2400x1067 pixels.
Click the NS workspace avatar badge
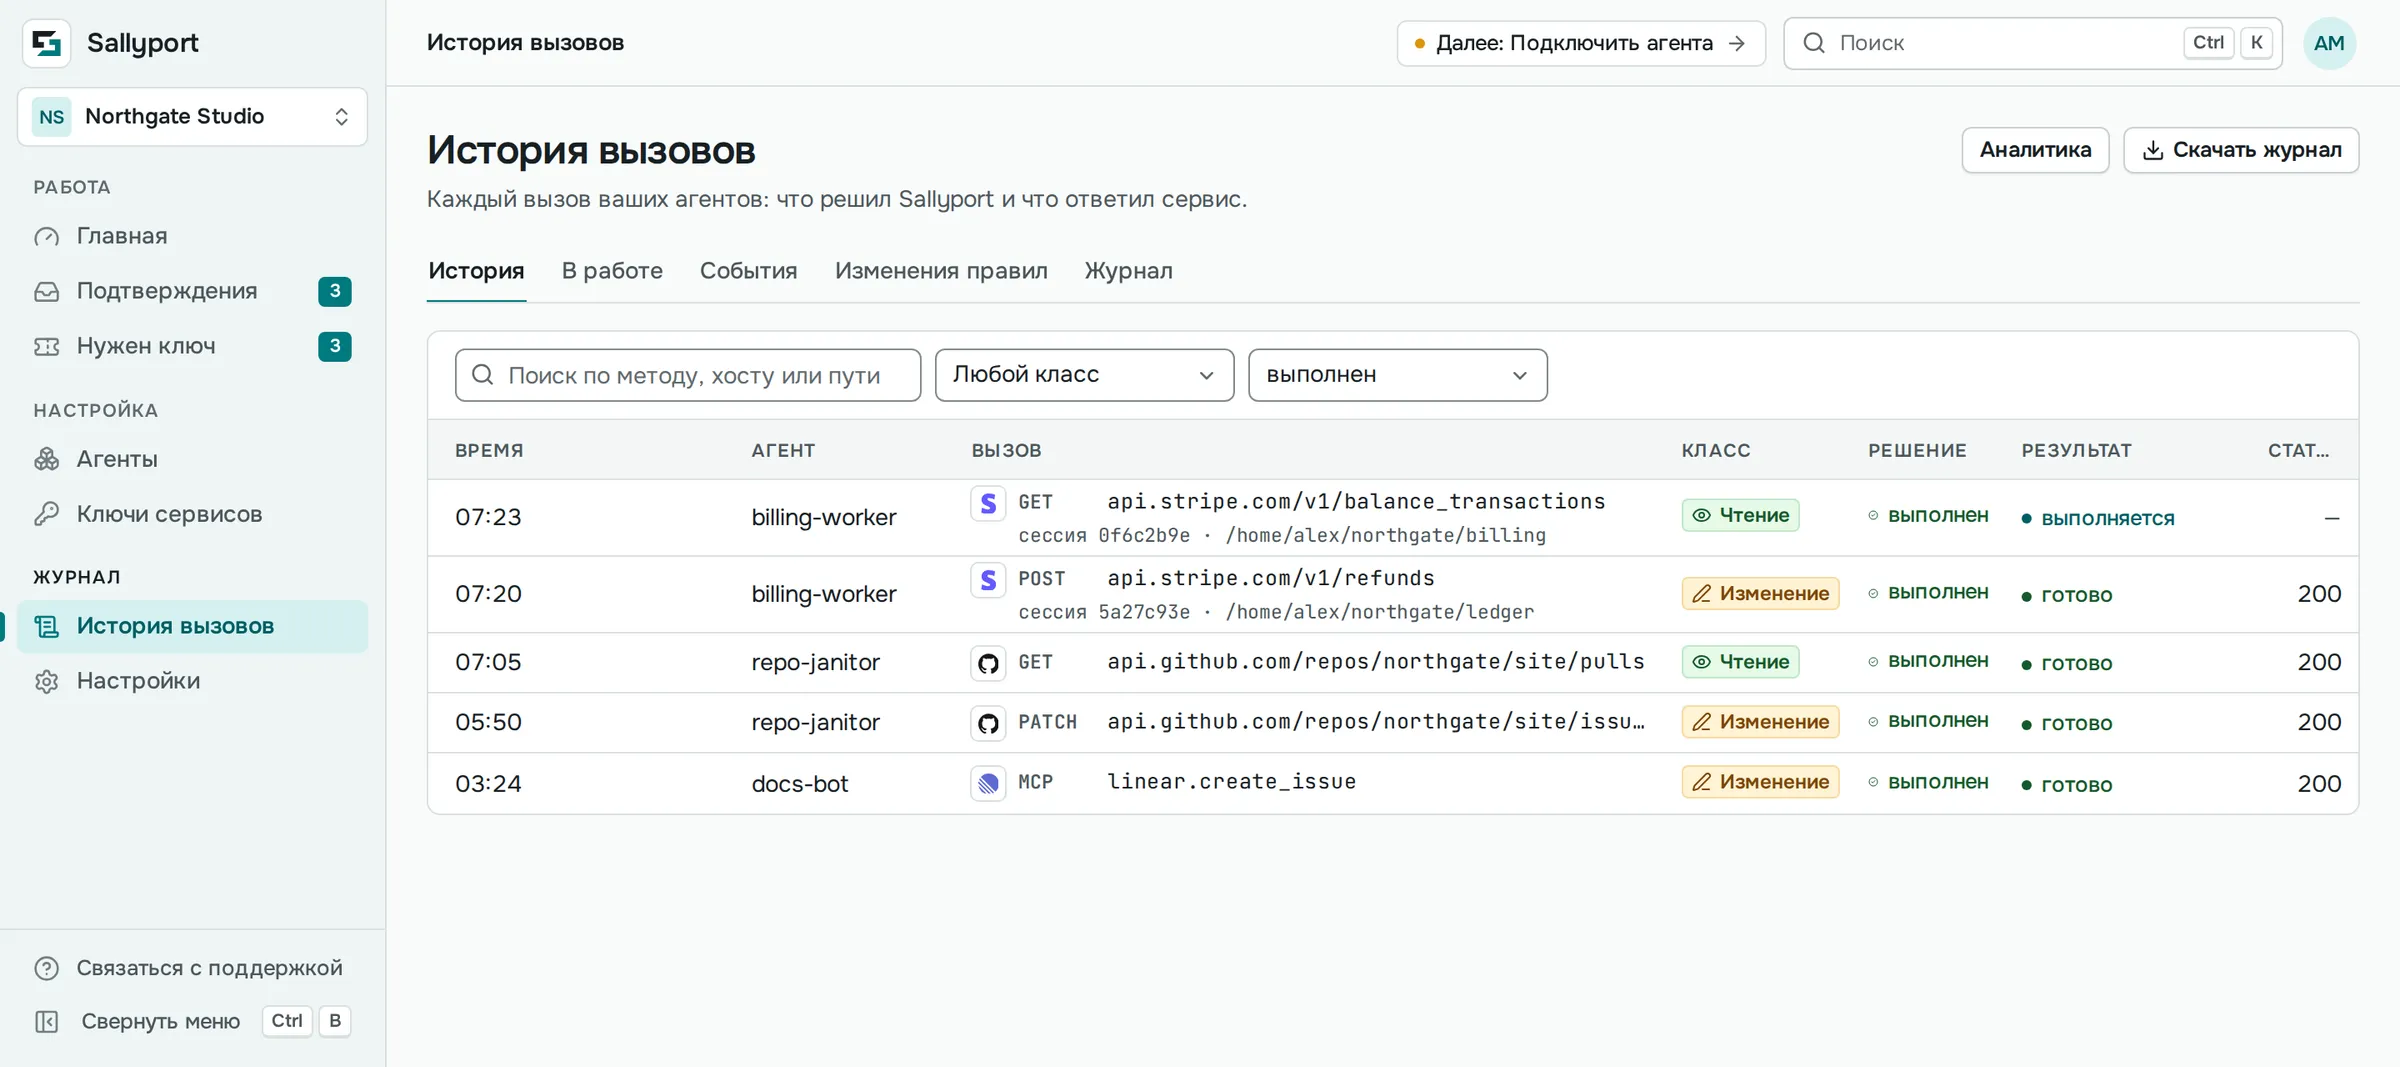coord(52,117)
